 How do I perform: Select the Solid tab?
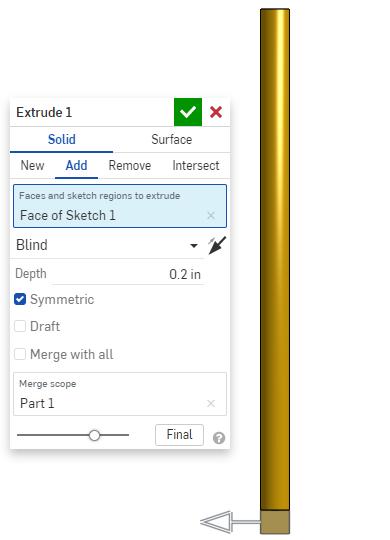click(x=62, y=139)
